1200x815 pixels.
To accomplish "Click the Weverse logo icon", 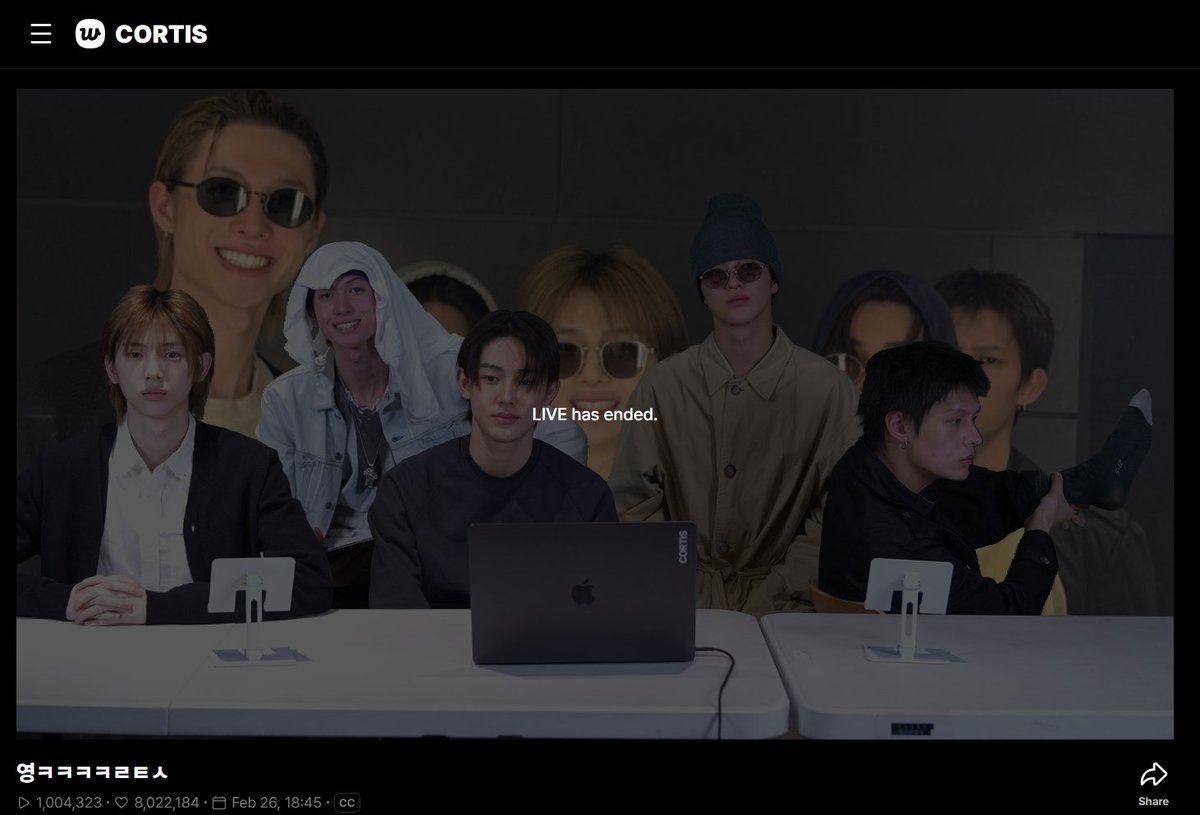I will 90,34.
